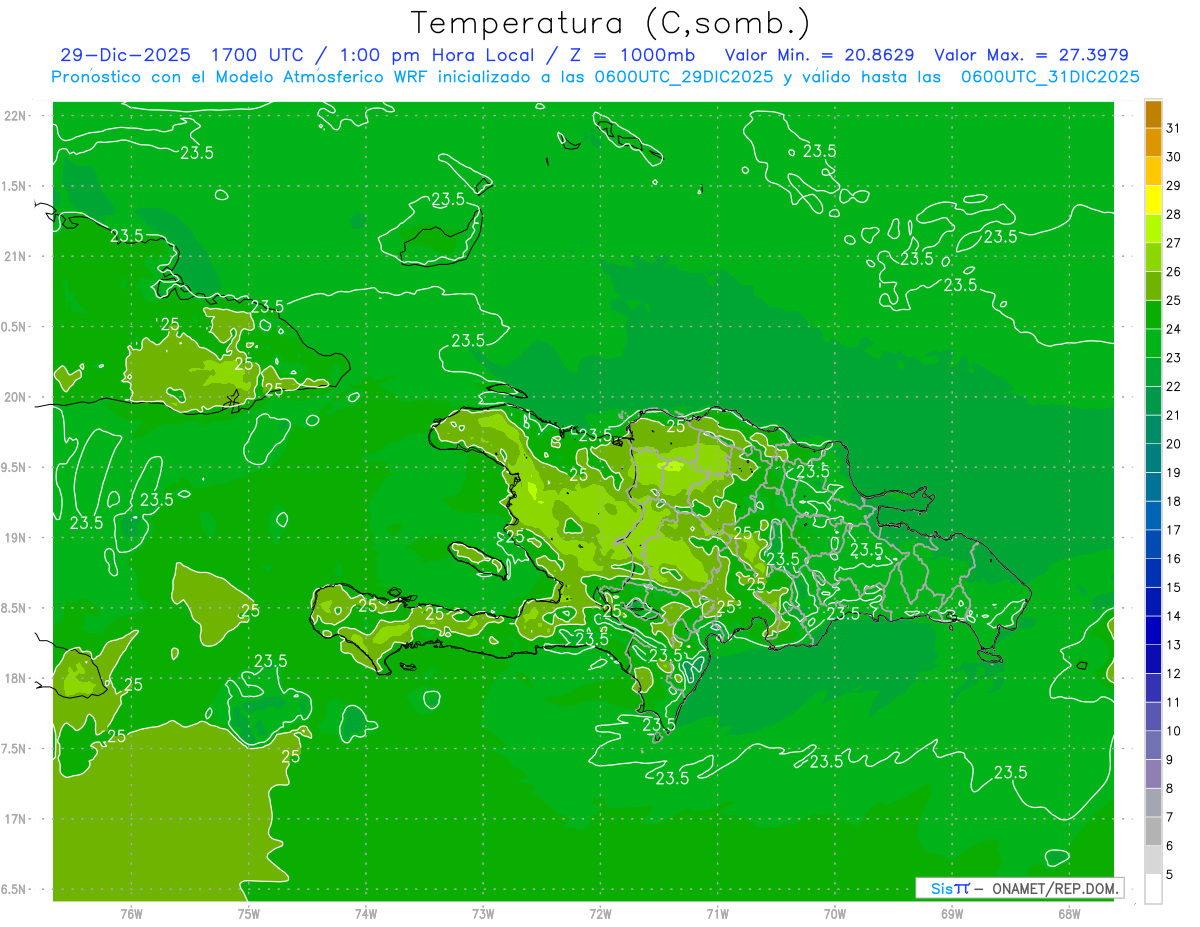1200x927 pixels.
Task: Click the "70W" longitude axis label
Action: click(835, 914)
